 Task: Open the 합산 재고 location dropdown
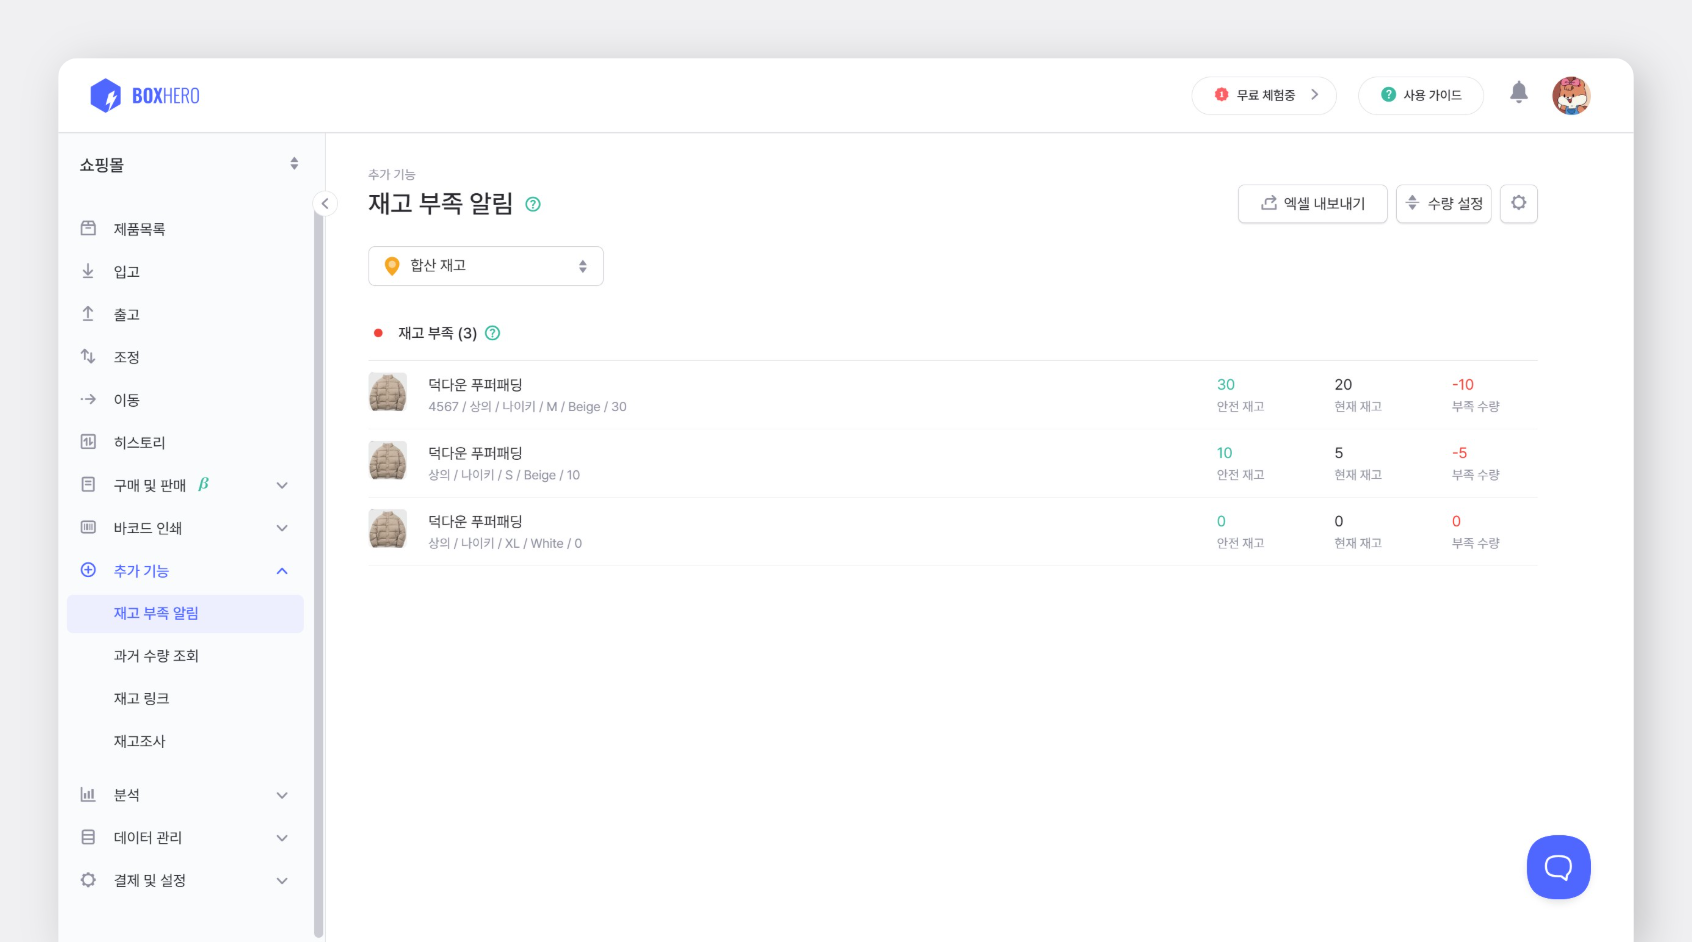pyautogui.click(x=486, y=265)
